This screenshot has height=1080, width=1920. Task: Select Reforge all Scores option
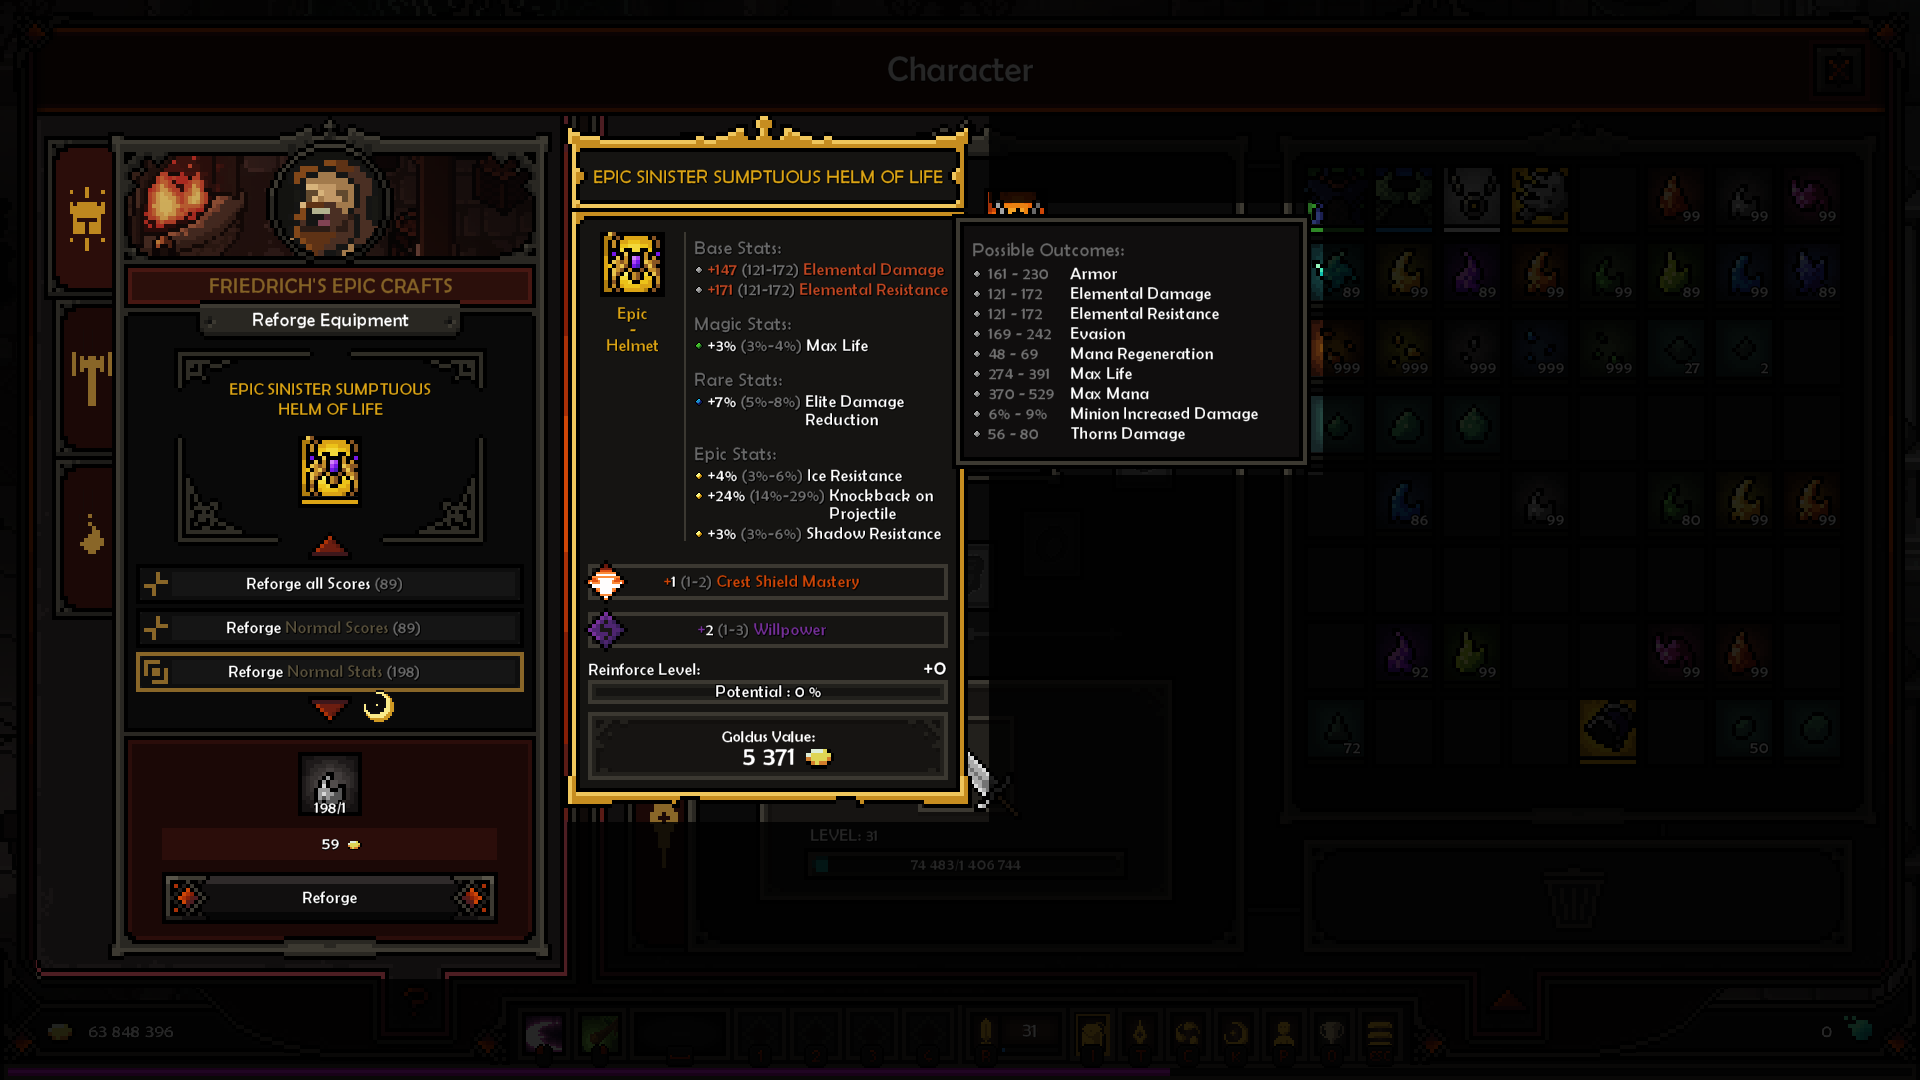[x=330, y=584]
